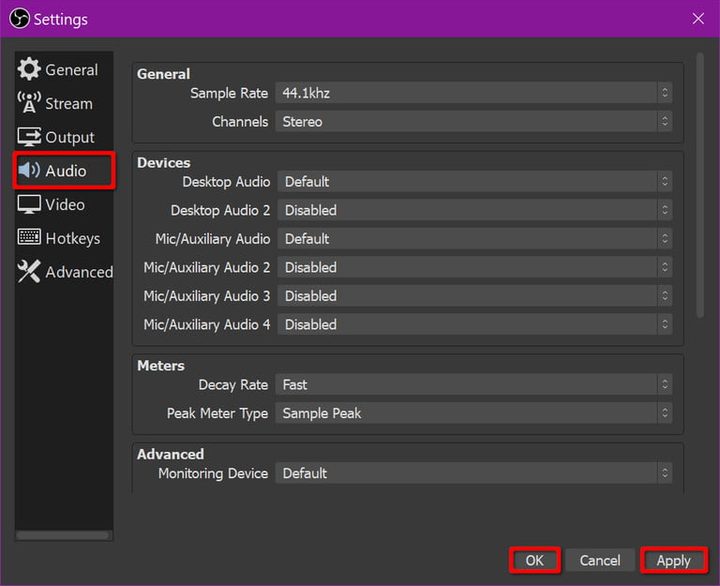The image size is (720, 586).
Task: Click the Audio speaker icon
Action: [29, 171]
